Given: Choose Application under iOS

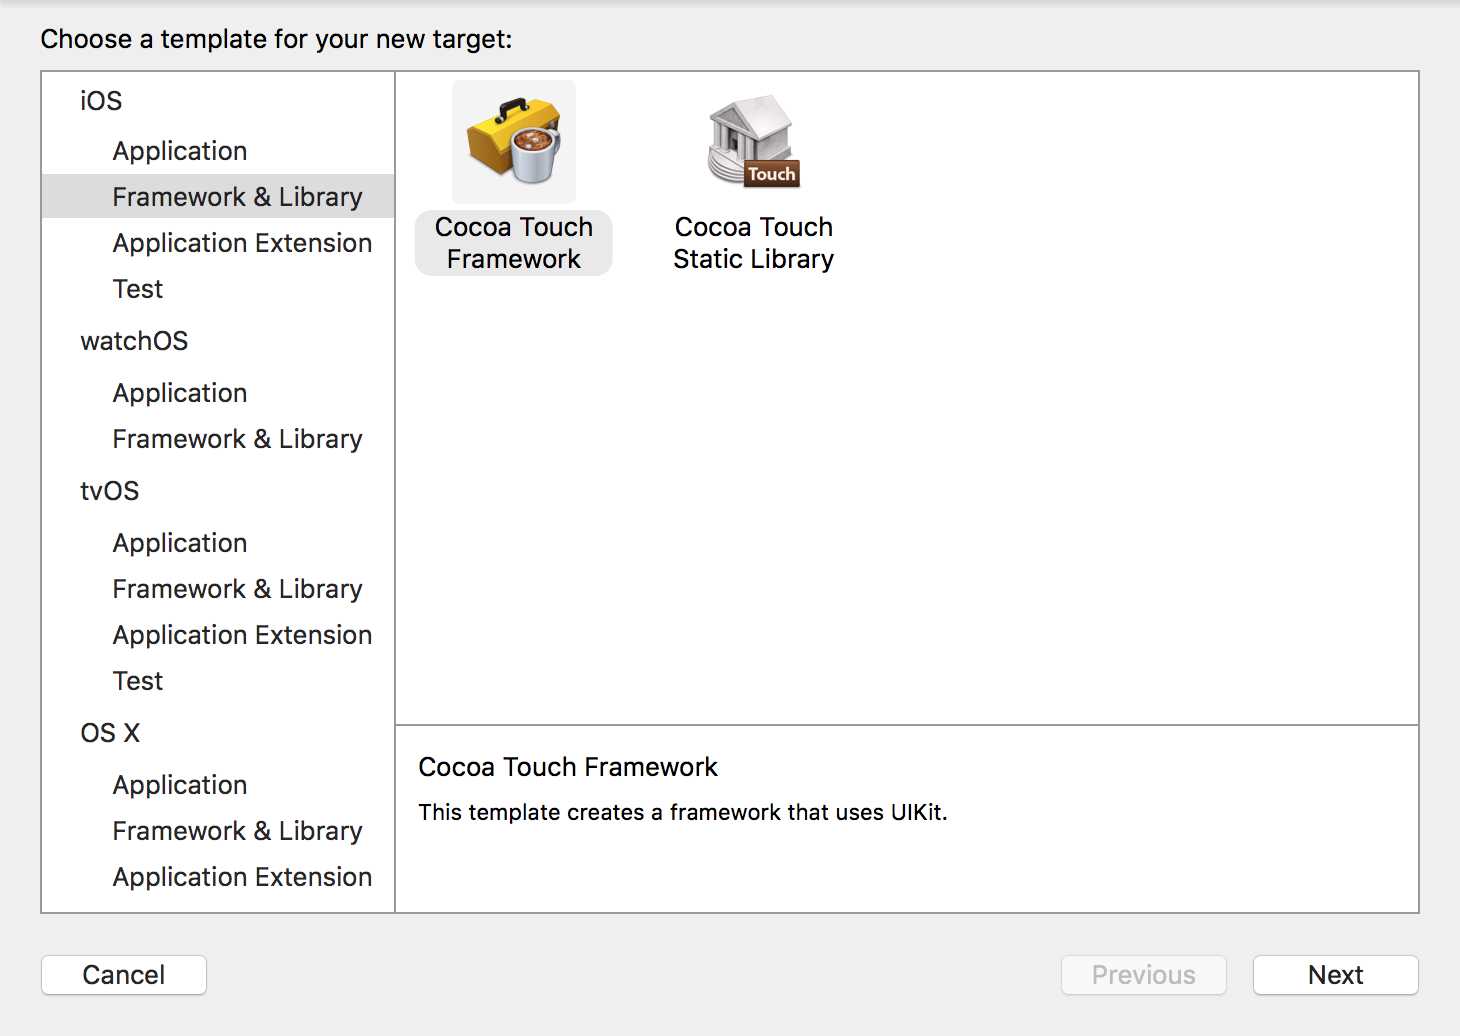Looking at the screenshot, I should 180,151.
